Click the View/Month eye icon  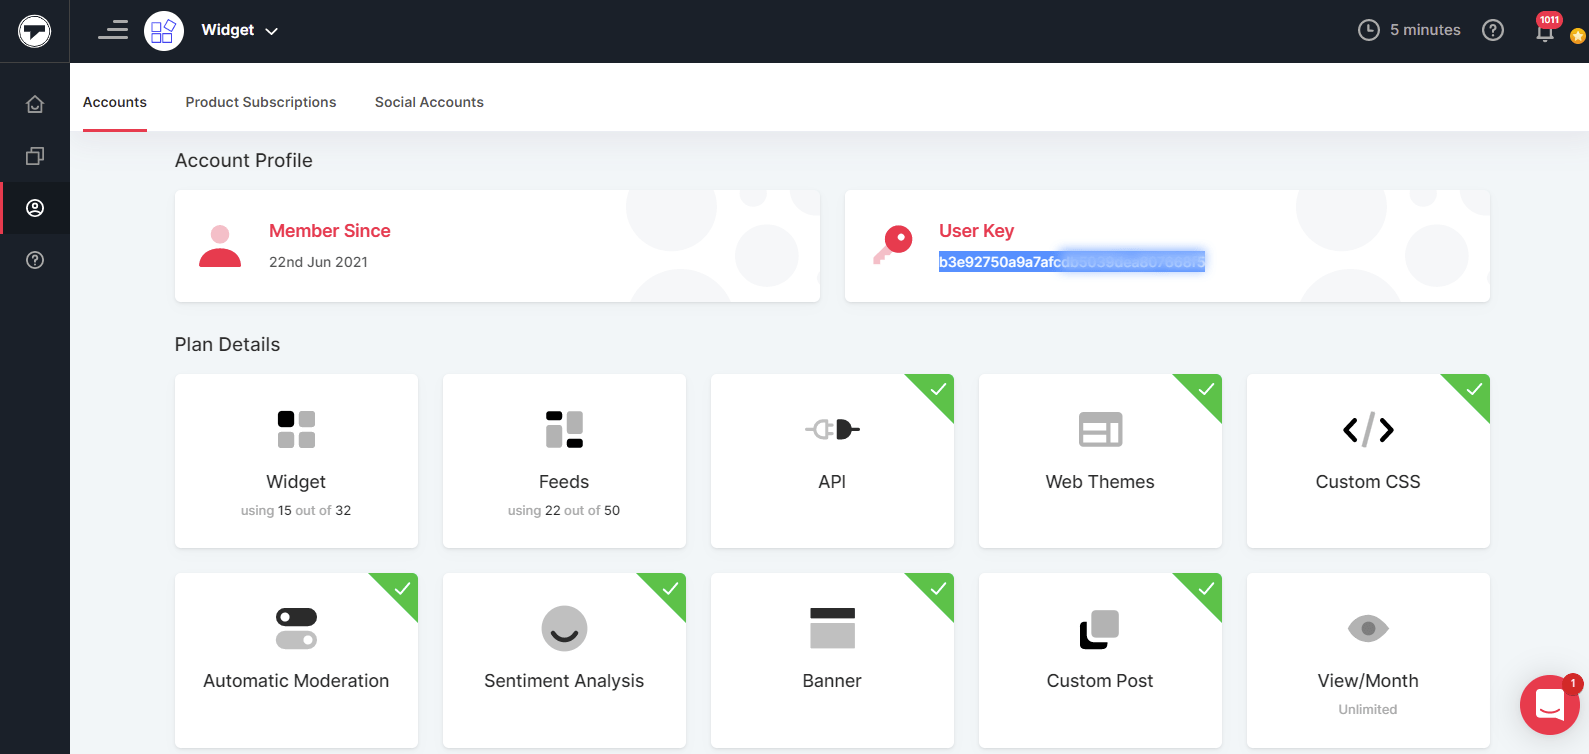pos(1368,629)
